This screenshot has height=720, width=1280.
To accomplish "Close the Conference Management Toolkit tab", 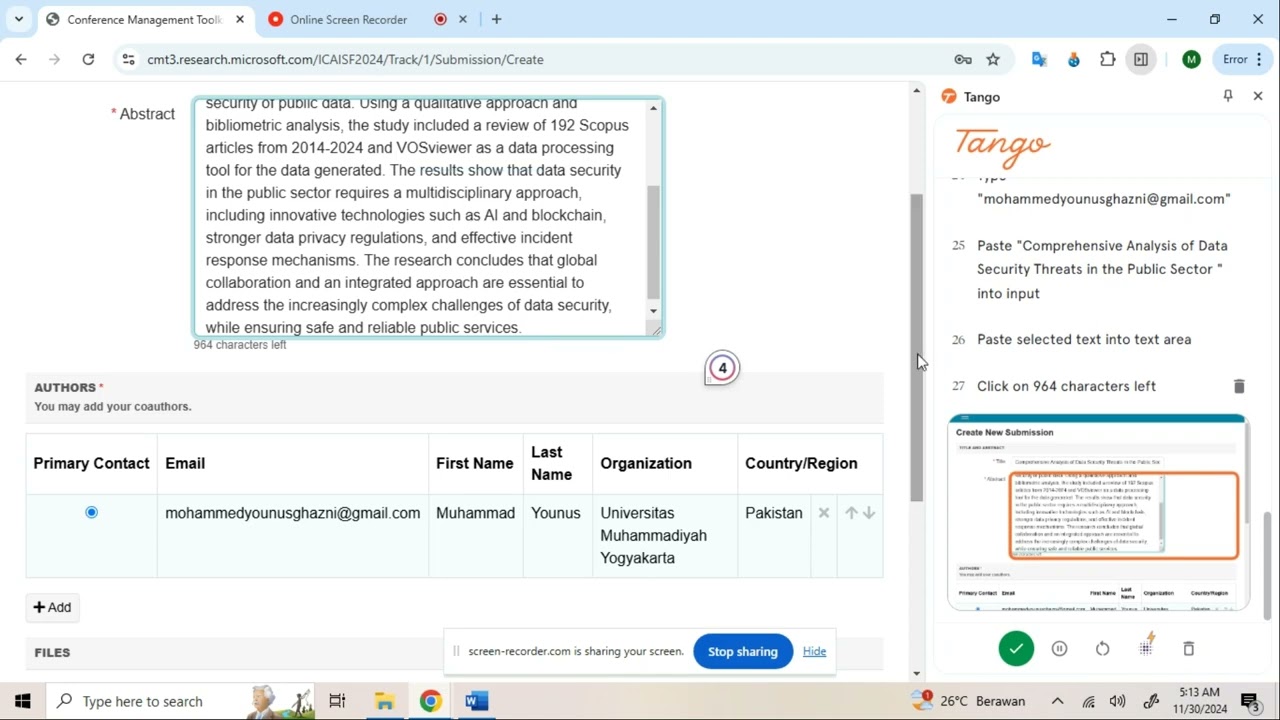I will [240, 19].
